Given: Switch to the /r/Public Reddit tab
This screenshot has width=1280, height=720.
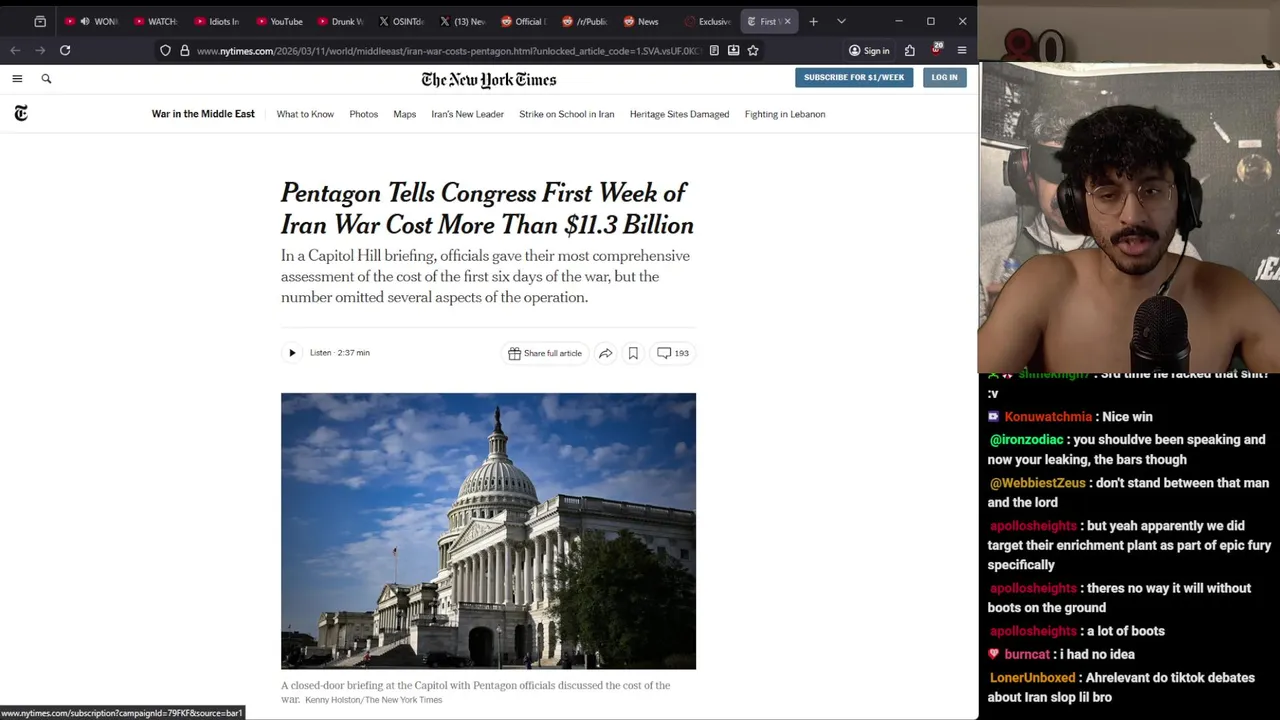Looking at the screenshot, I should tap(585, 21).
